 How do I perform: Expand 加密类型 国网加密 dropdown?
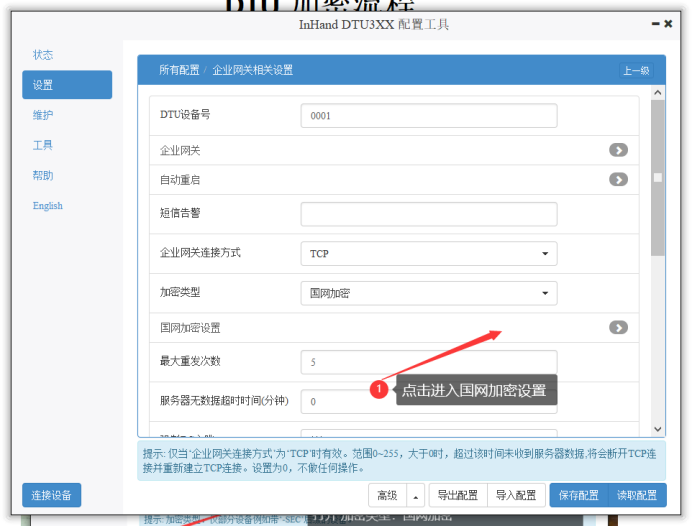click(x=428, y=293)
